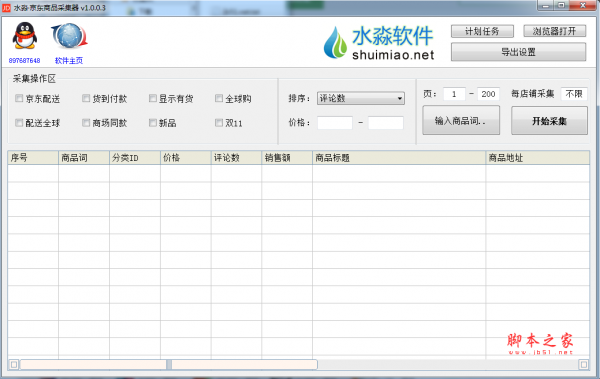The height and width of the screenshot is (379, 600).
Task: Enable the 京东配送 checkbox
Action: click(19, 98)
